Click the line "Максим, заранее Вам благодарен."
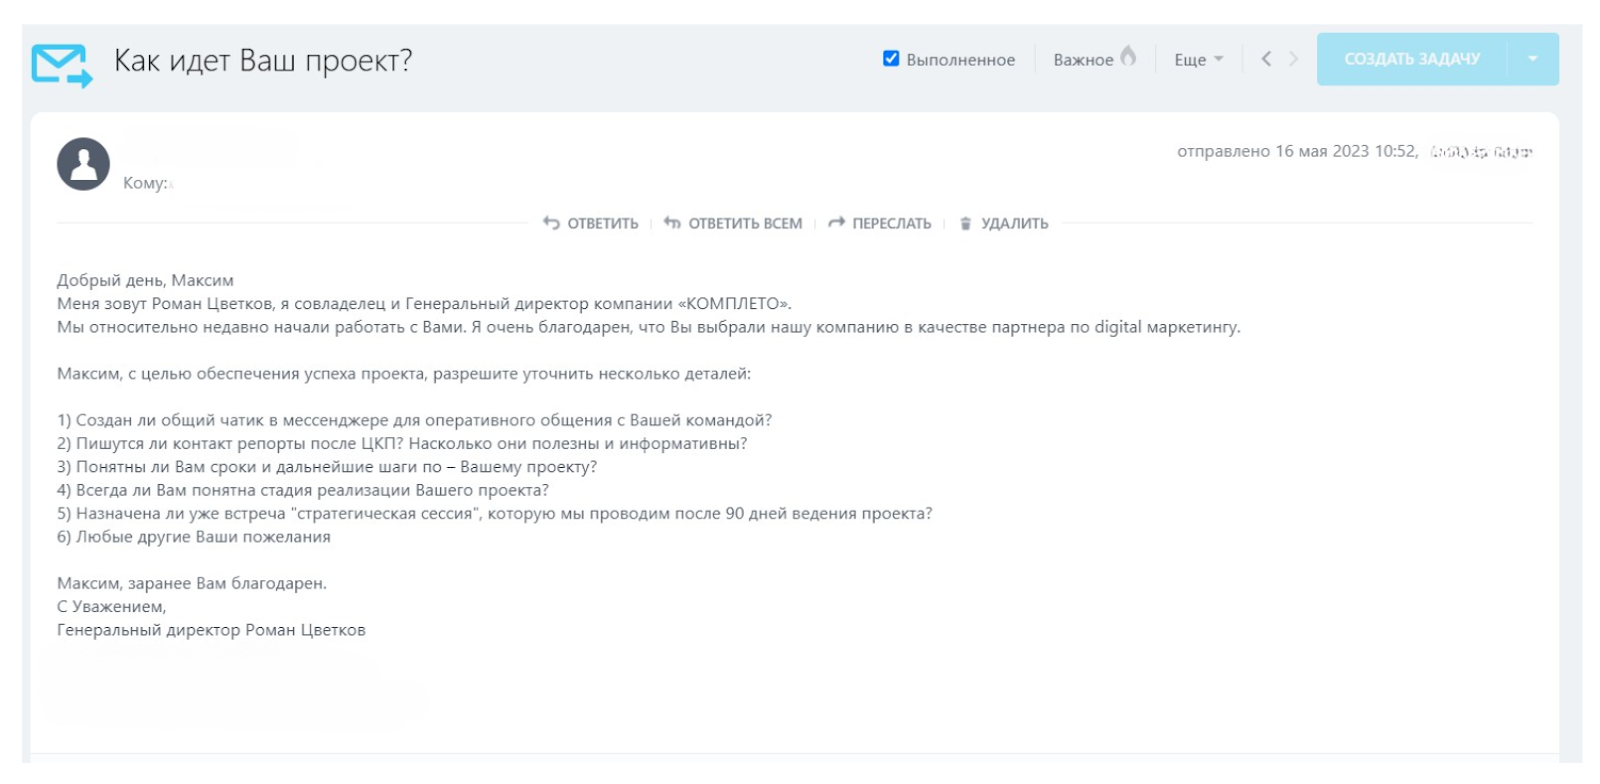 click(x=192, y=583)
